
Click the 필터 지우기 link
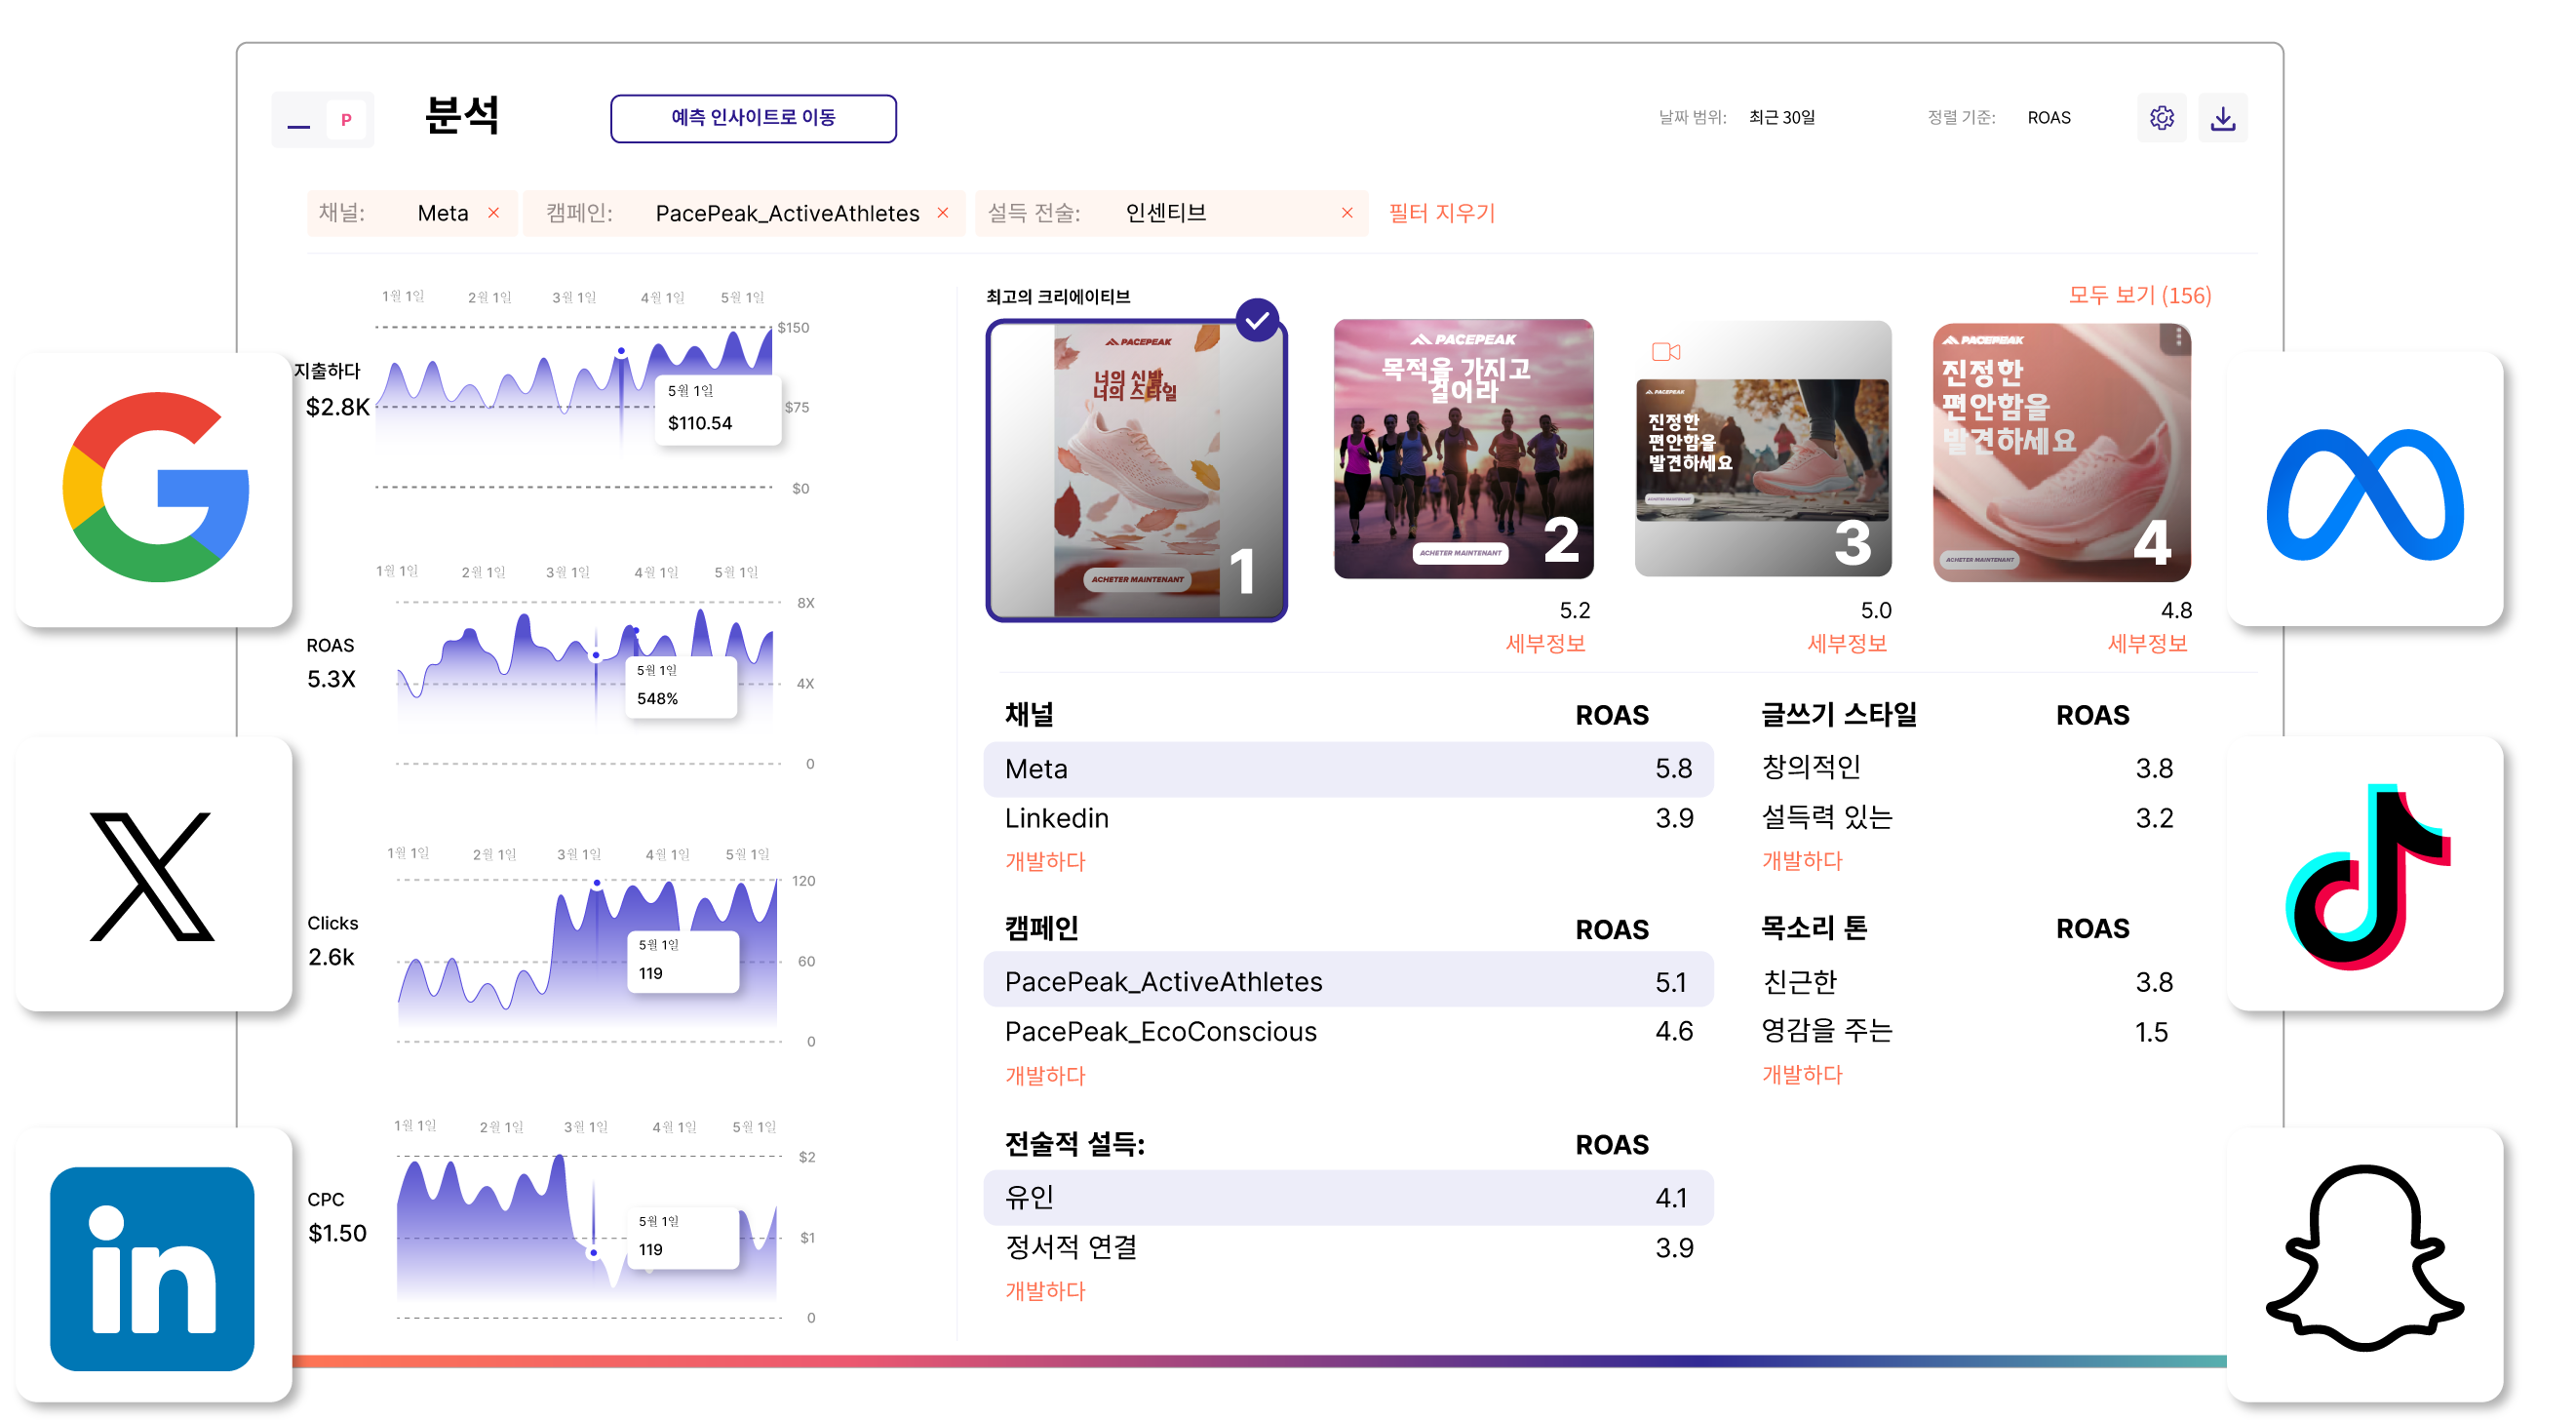click(1441, 213)
